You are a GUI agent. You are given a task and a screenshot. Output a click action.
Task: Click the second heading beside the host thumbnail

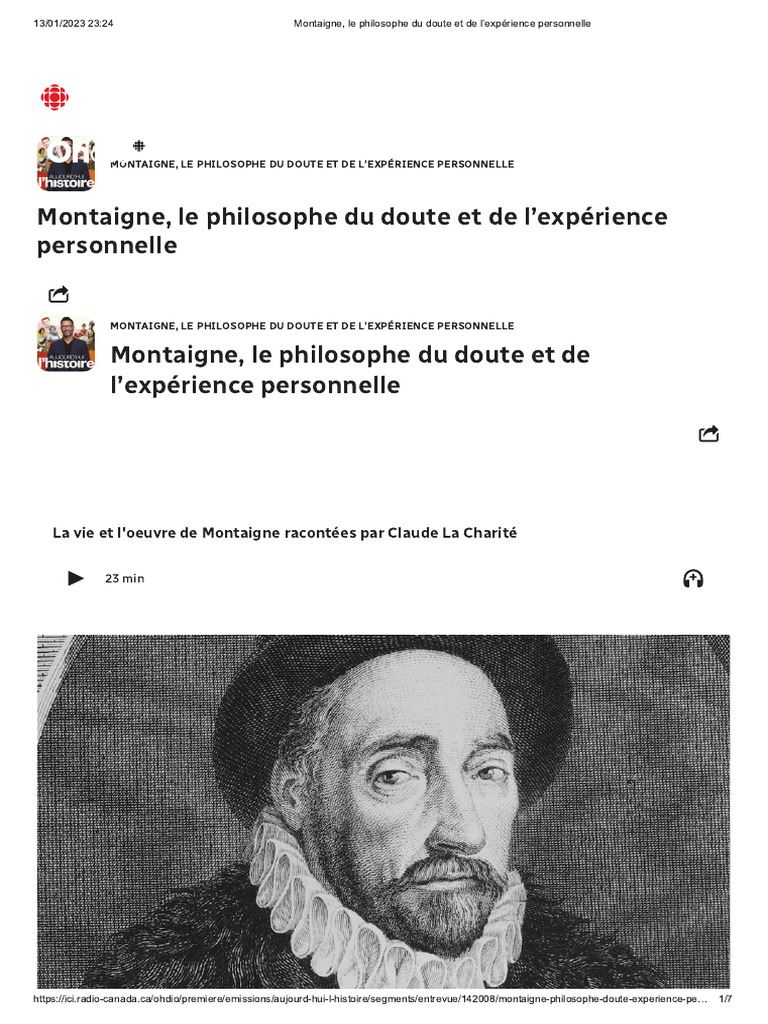click(350, 370)
